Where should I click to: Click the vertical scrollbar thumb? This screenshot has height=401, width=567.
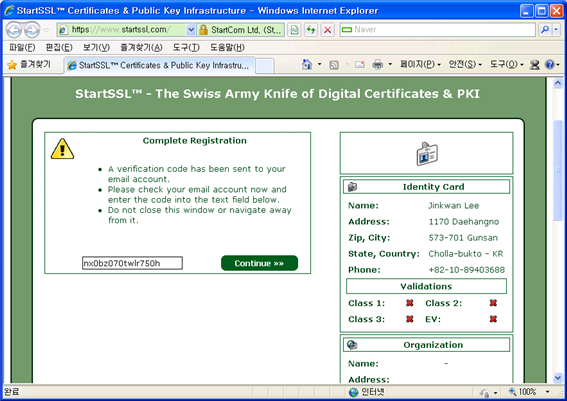[x=558, y=170]
